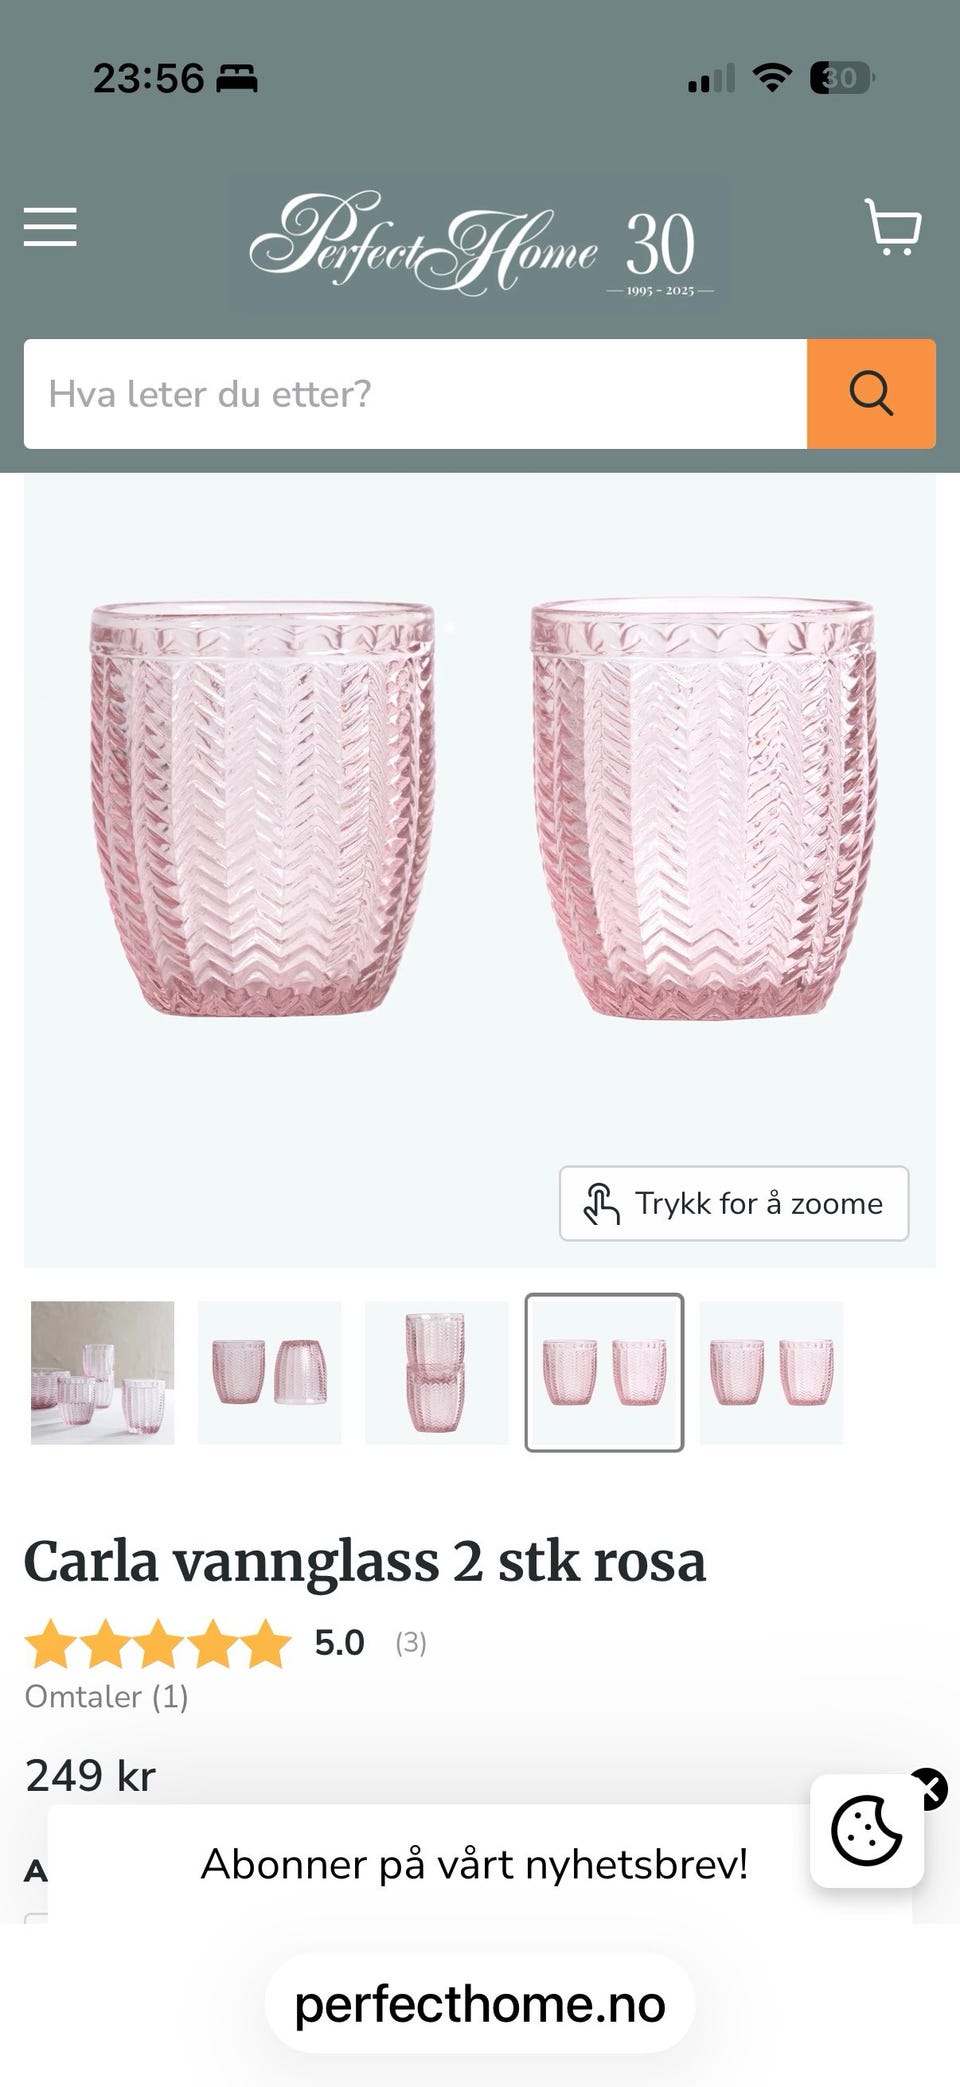
Task: Tap the orange search magnifier button
Action: (x=871, y=394)
